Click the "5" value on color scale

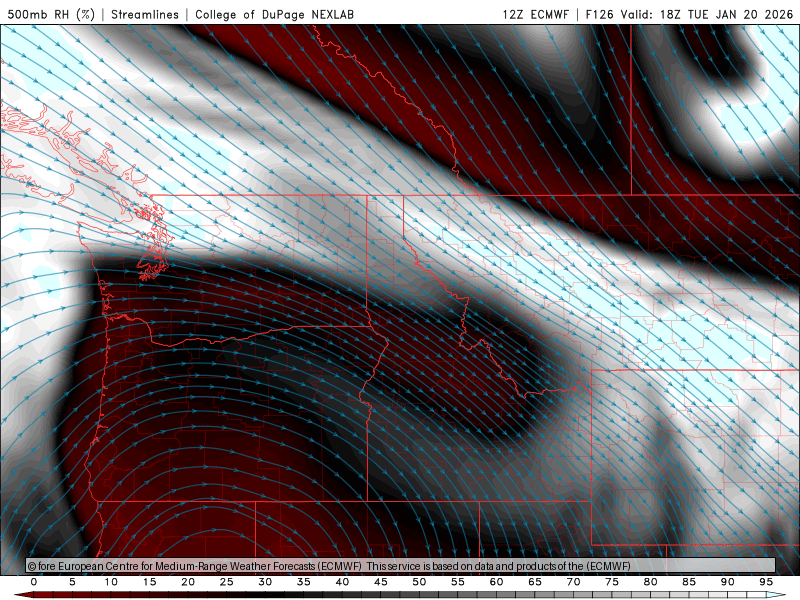(72, 582)
